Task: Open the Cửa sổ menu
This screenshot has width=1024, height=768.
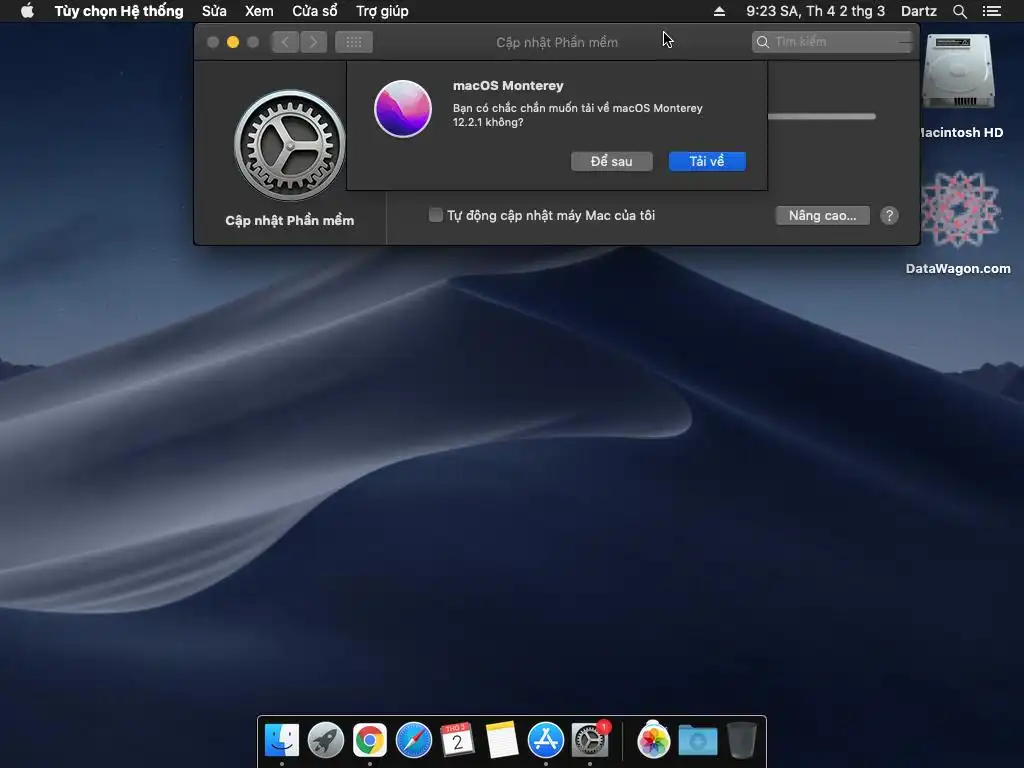Action: [315, 11]
